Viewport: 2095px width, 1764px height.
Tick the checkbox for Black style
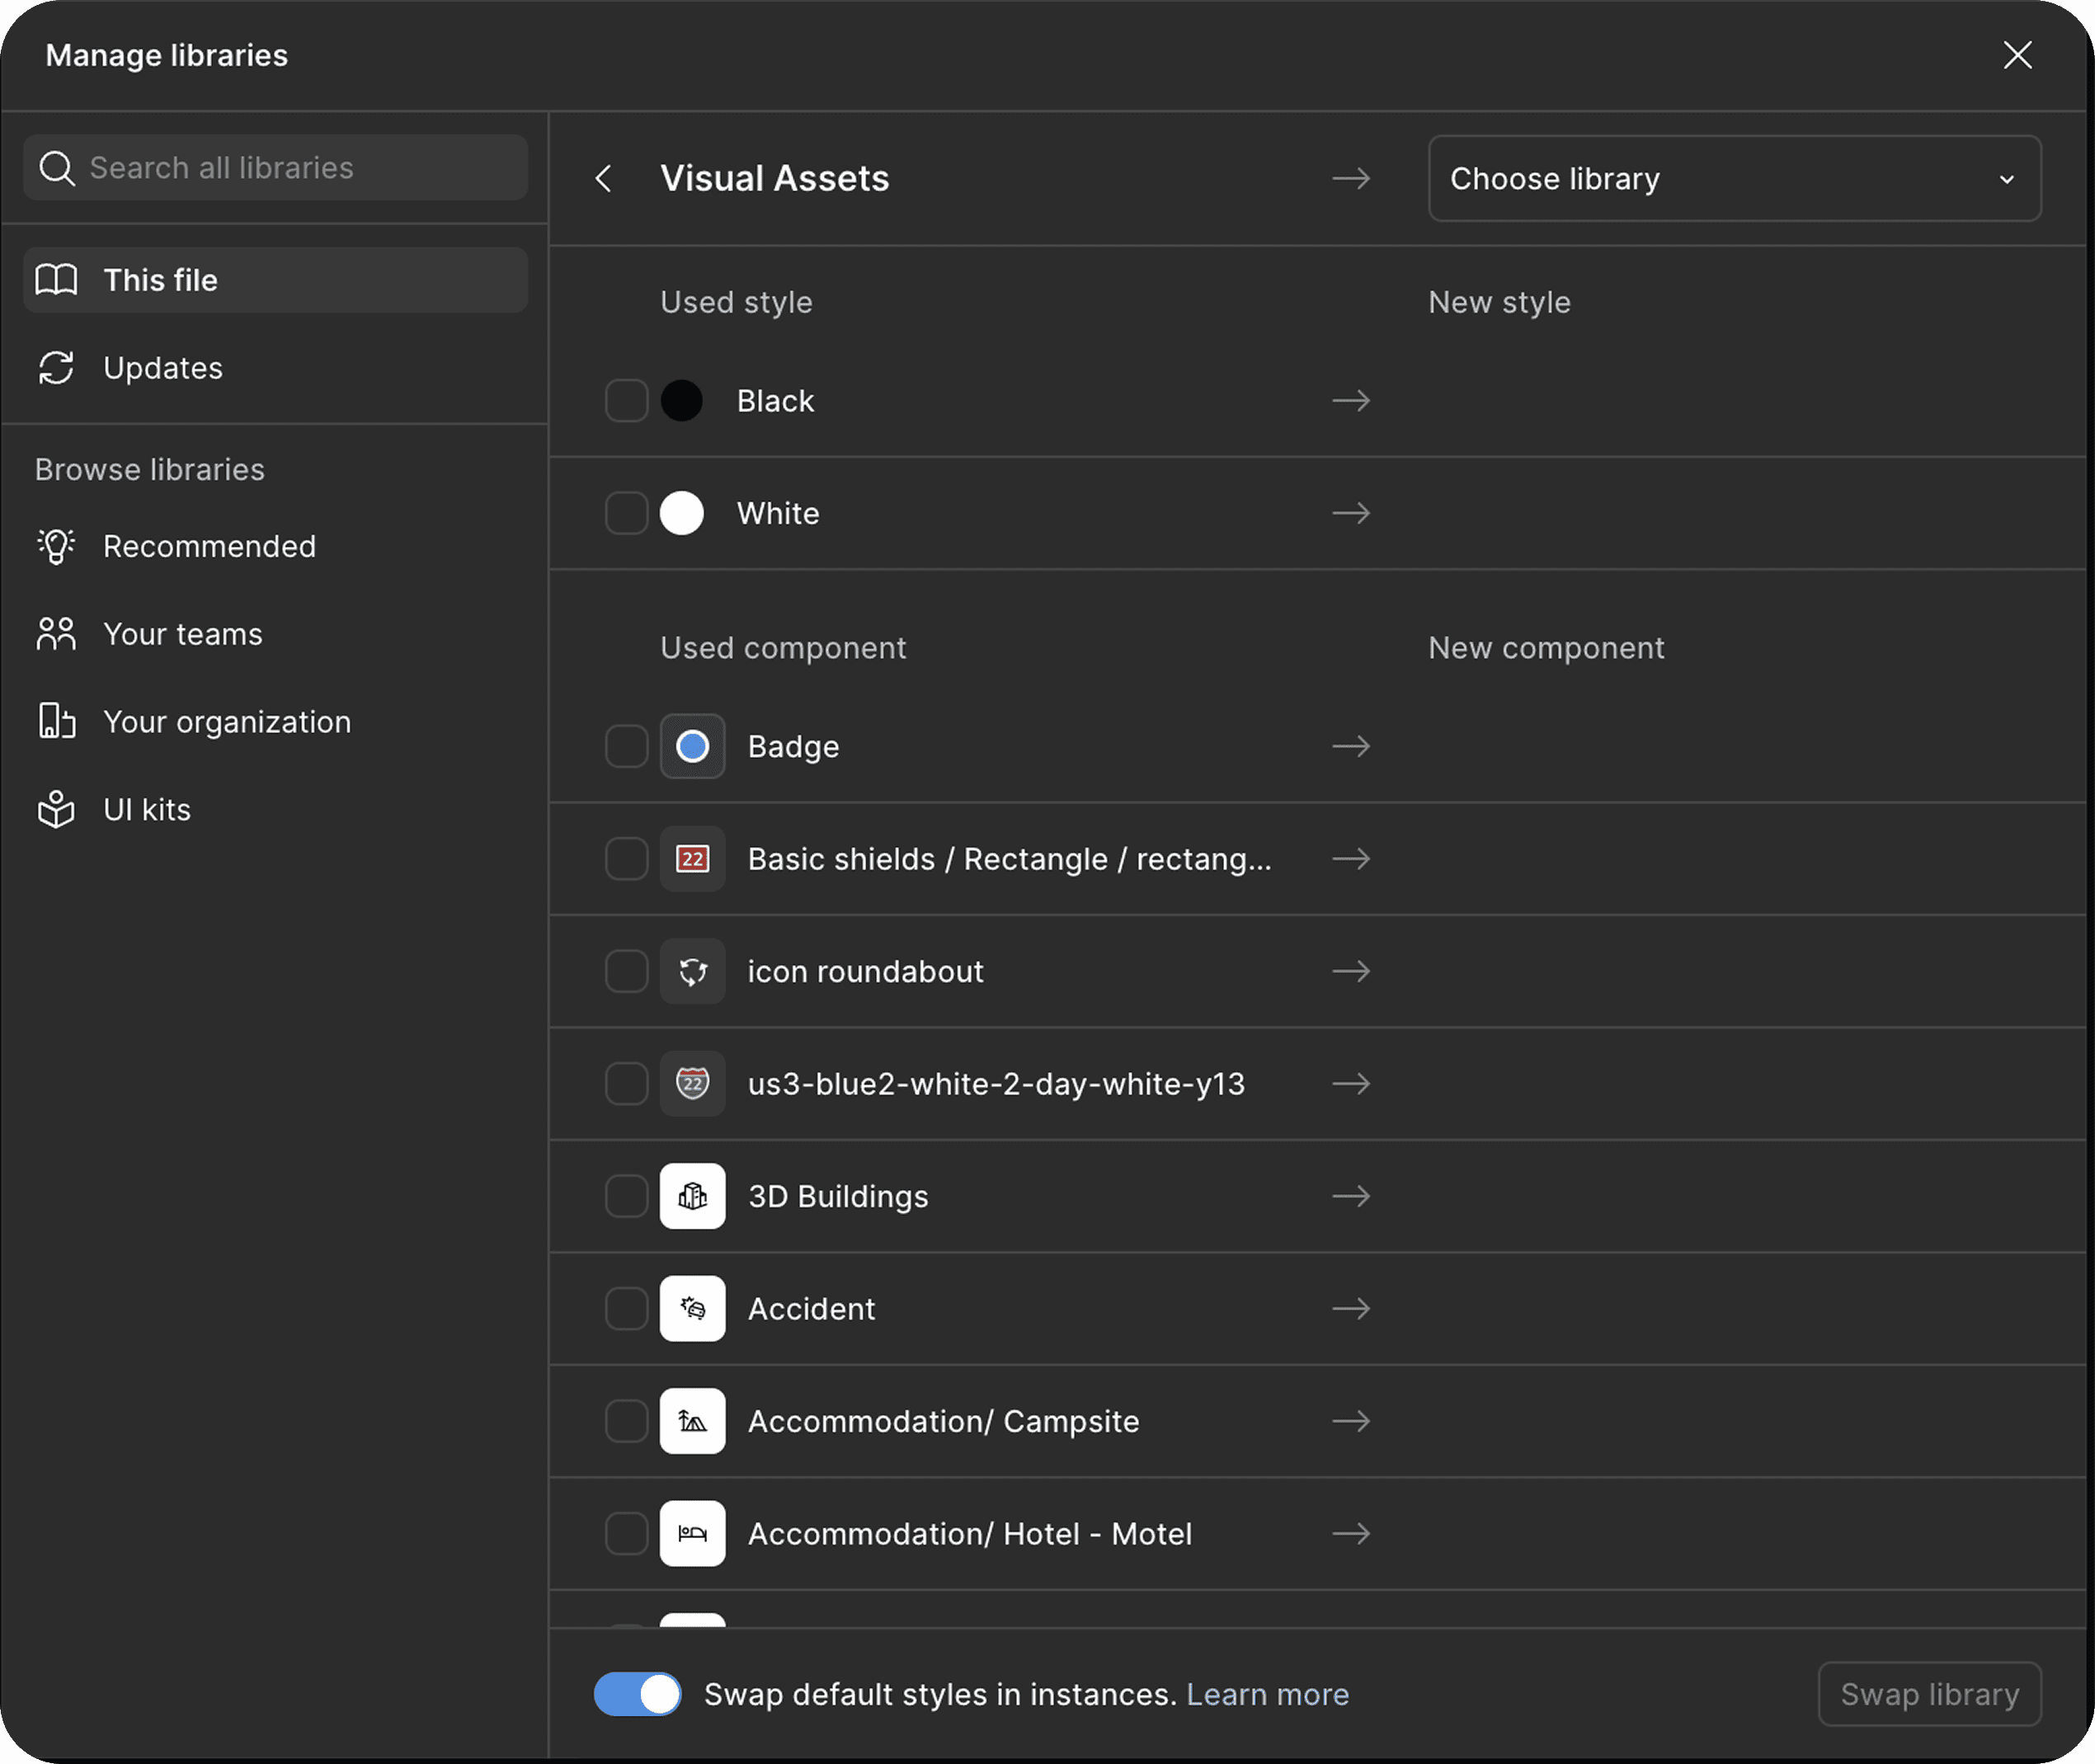(x=627, y=401)
